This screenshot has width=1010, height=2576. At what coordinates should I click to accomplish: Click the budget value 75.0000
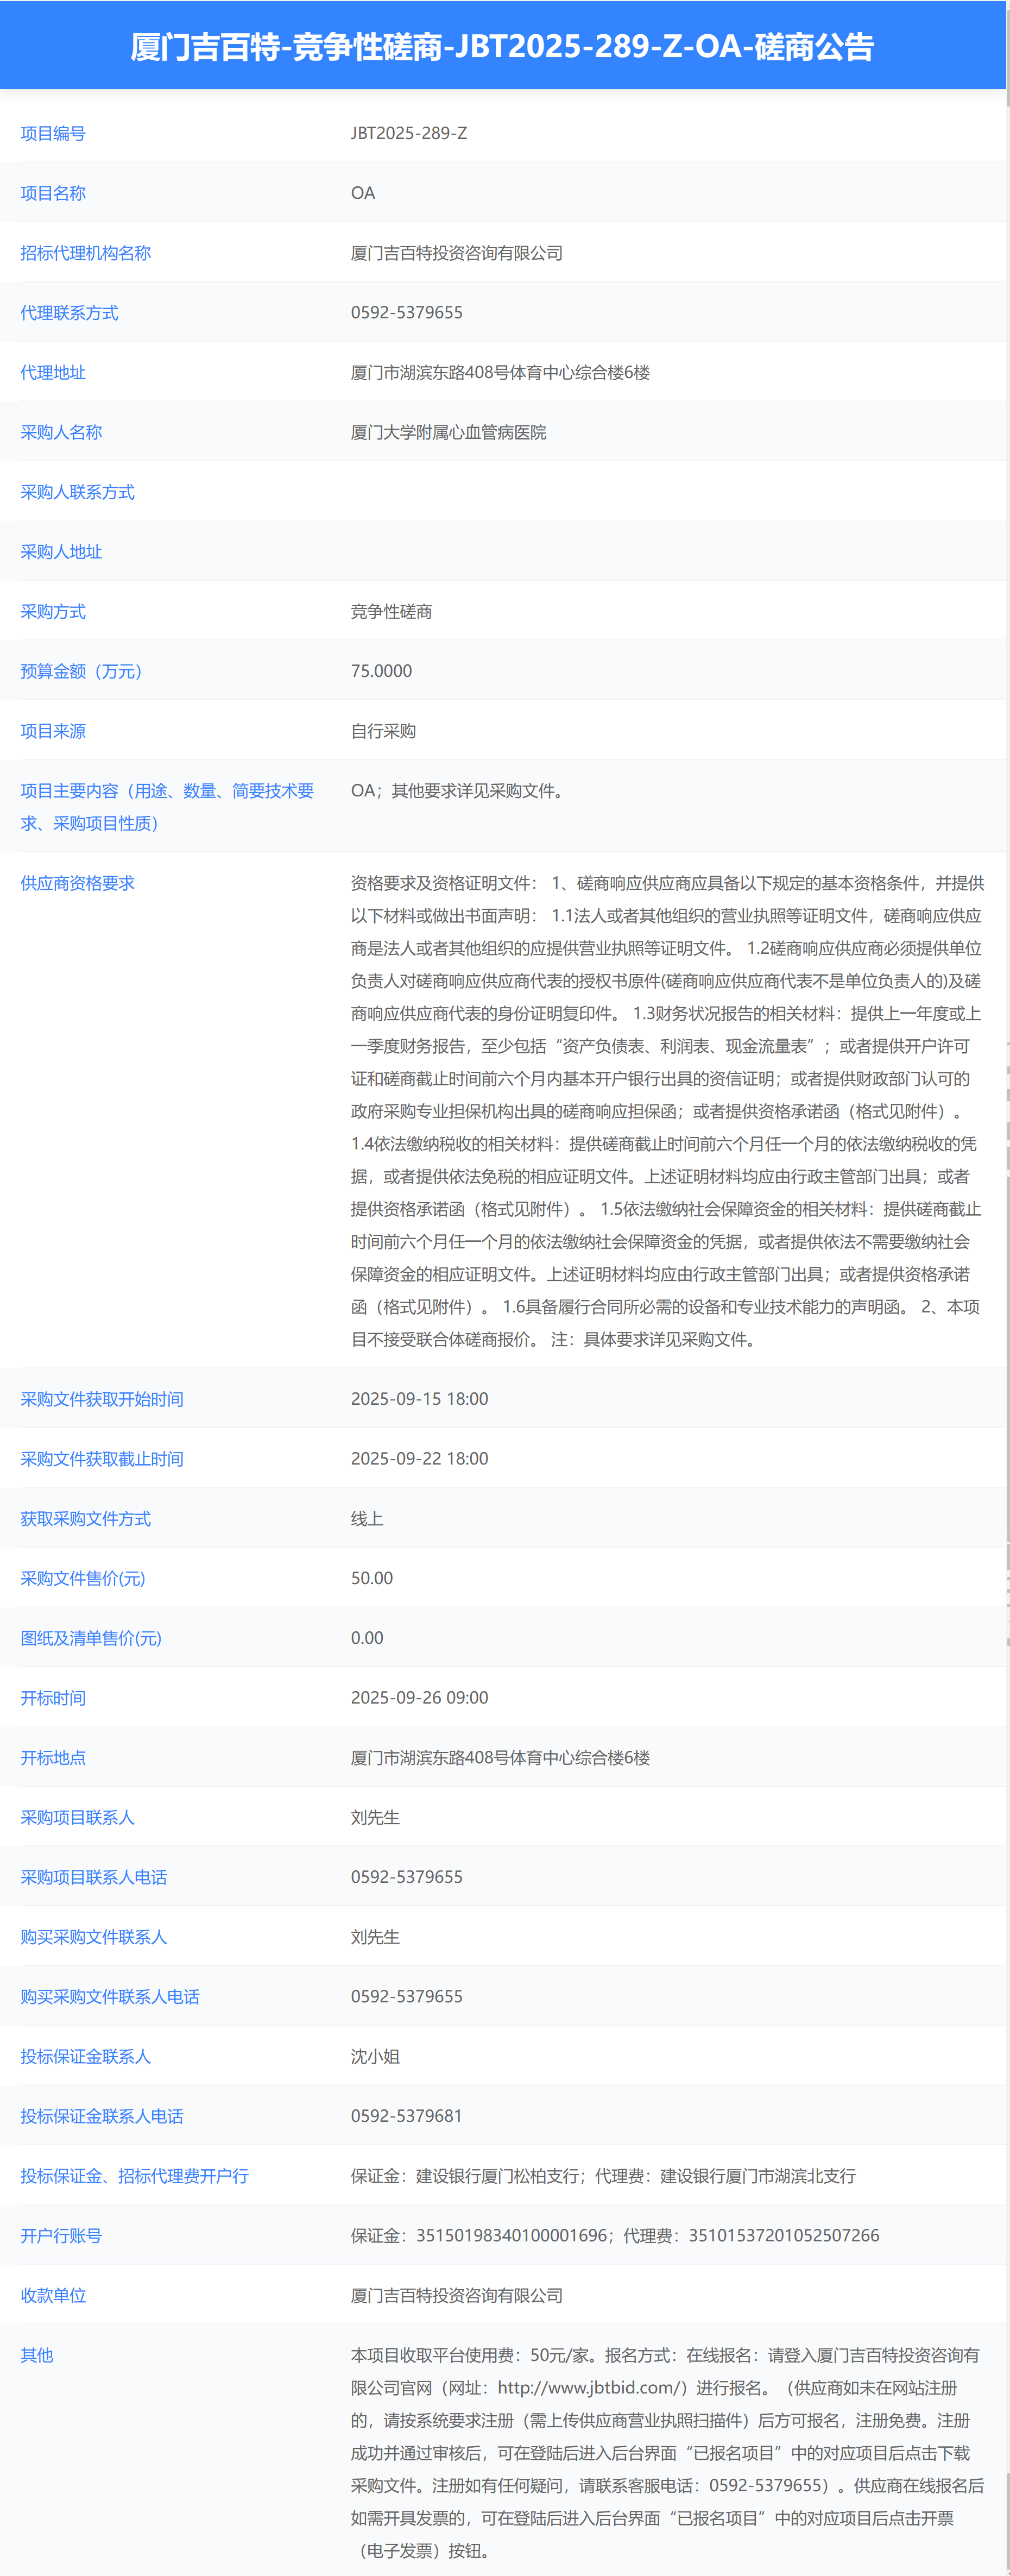coord(381,671)
